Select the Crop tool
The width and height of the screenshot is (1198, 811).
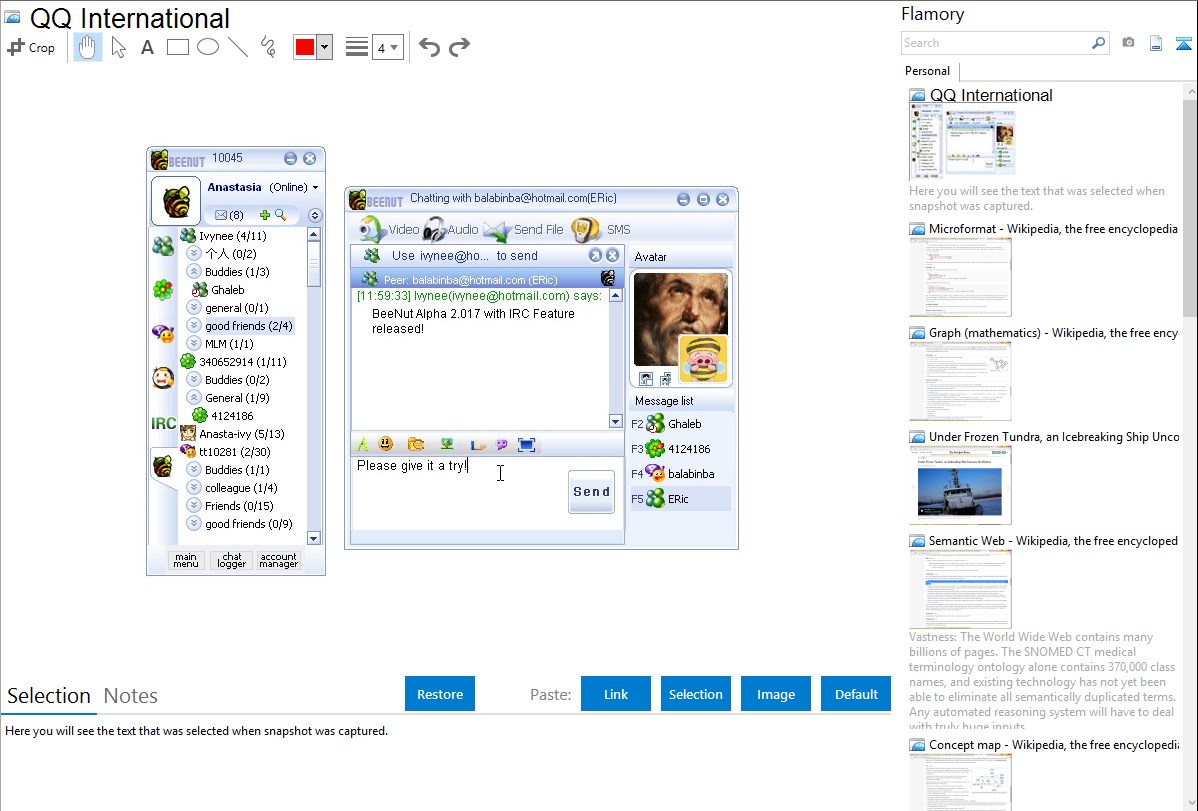pos(31,47)
